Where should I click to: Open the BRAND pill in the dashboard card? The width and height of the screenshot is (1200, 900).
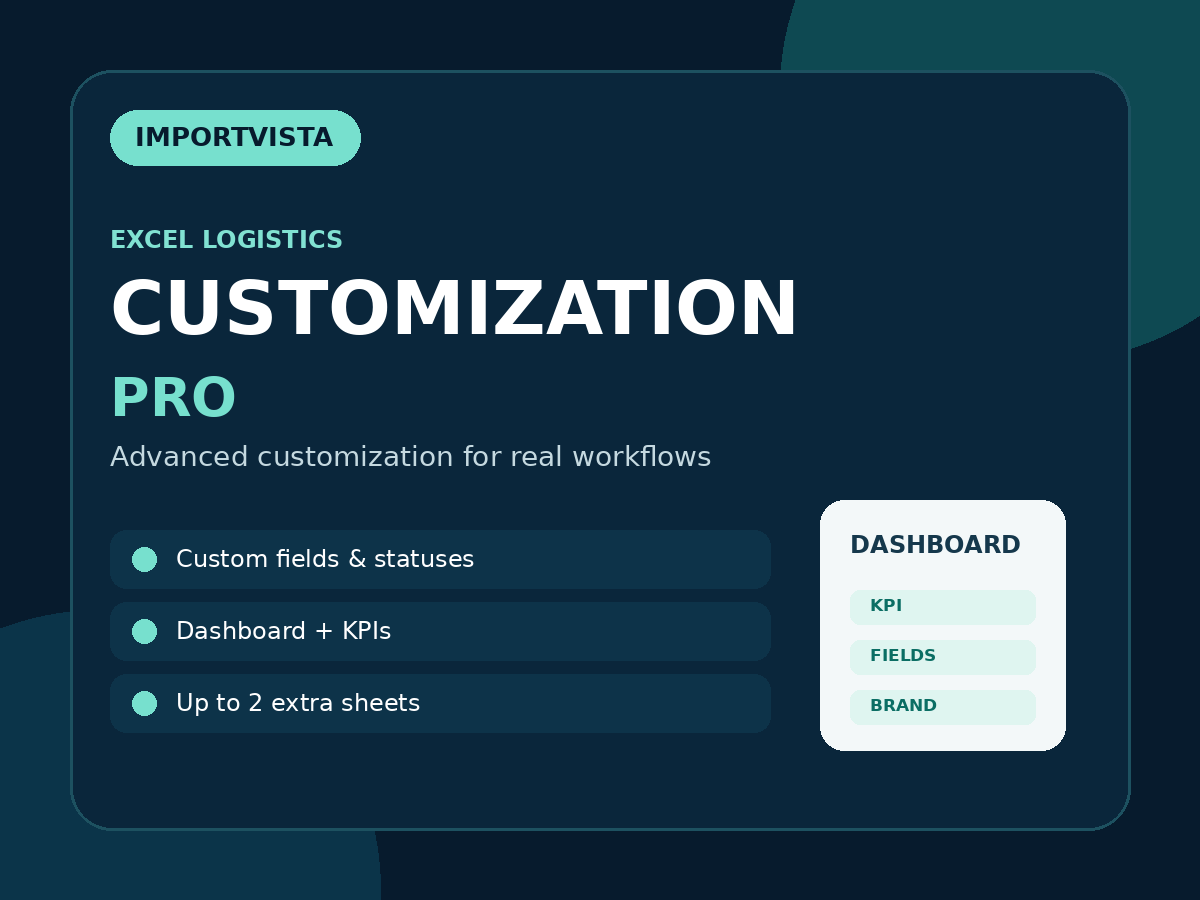pos(943,707)
